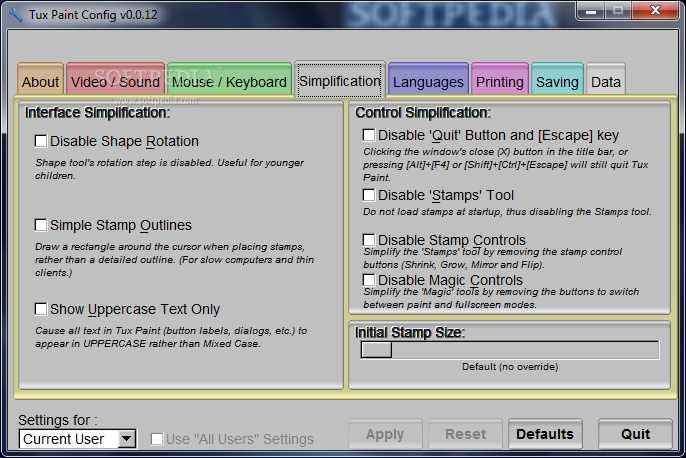Minimize the Tux Paint Config window
The height and width of the screenshot is (458, 686).
pyautogui.click(x=591, y=10)
